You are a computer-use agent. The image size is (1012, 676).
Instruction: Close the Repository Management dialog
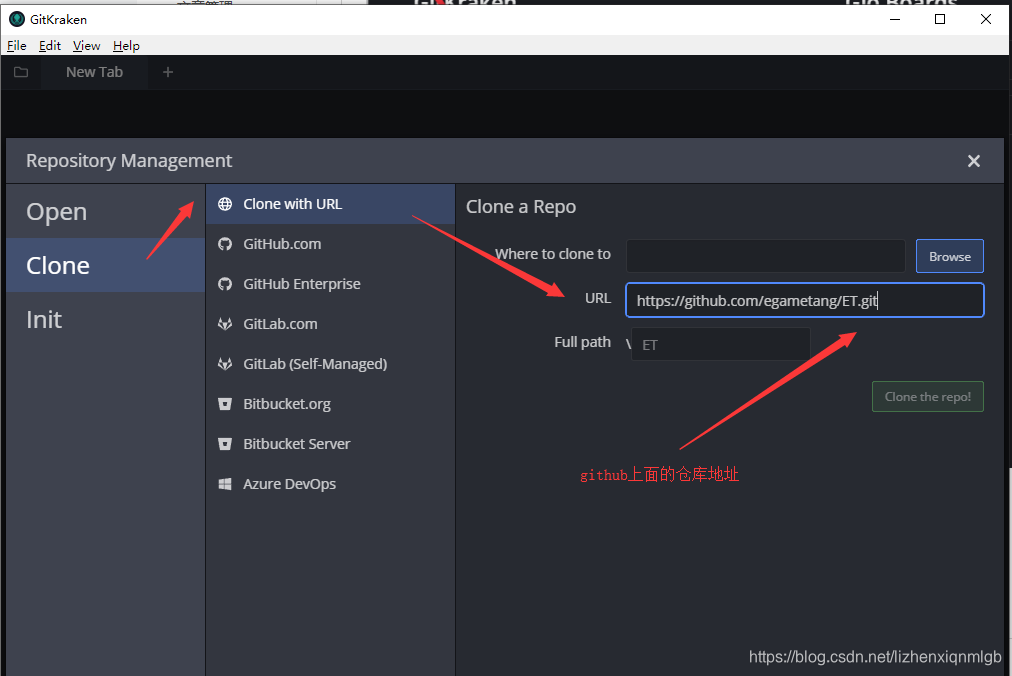pyautogui.click(x=973, y=160)
